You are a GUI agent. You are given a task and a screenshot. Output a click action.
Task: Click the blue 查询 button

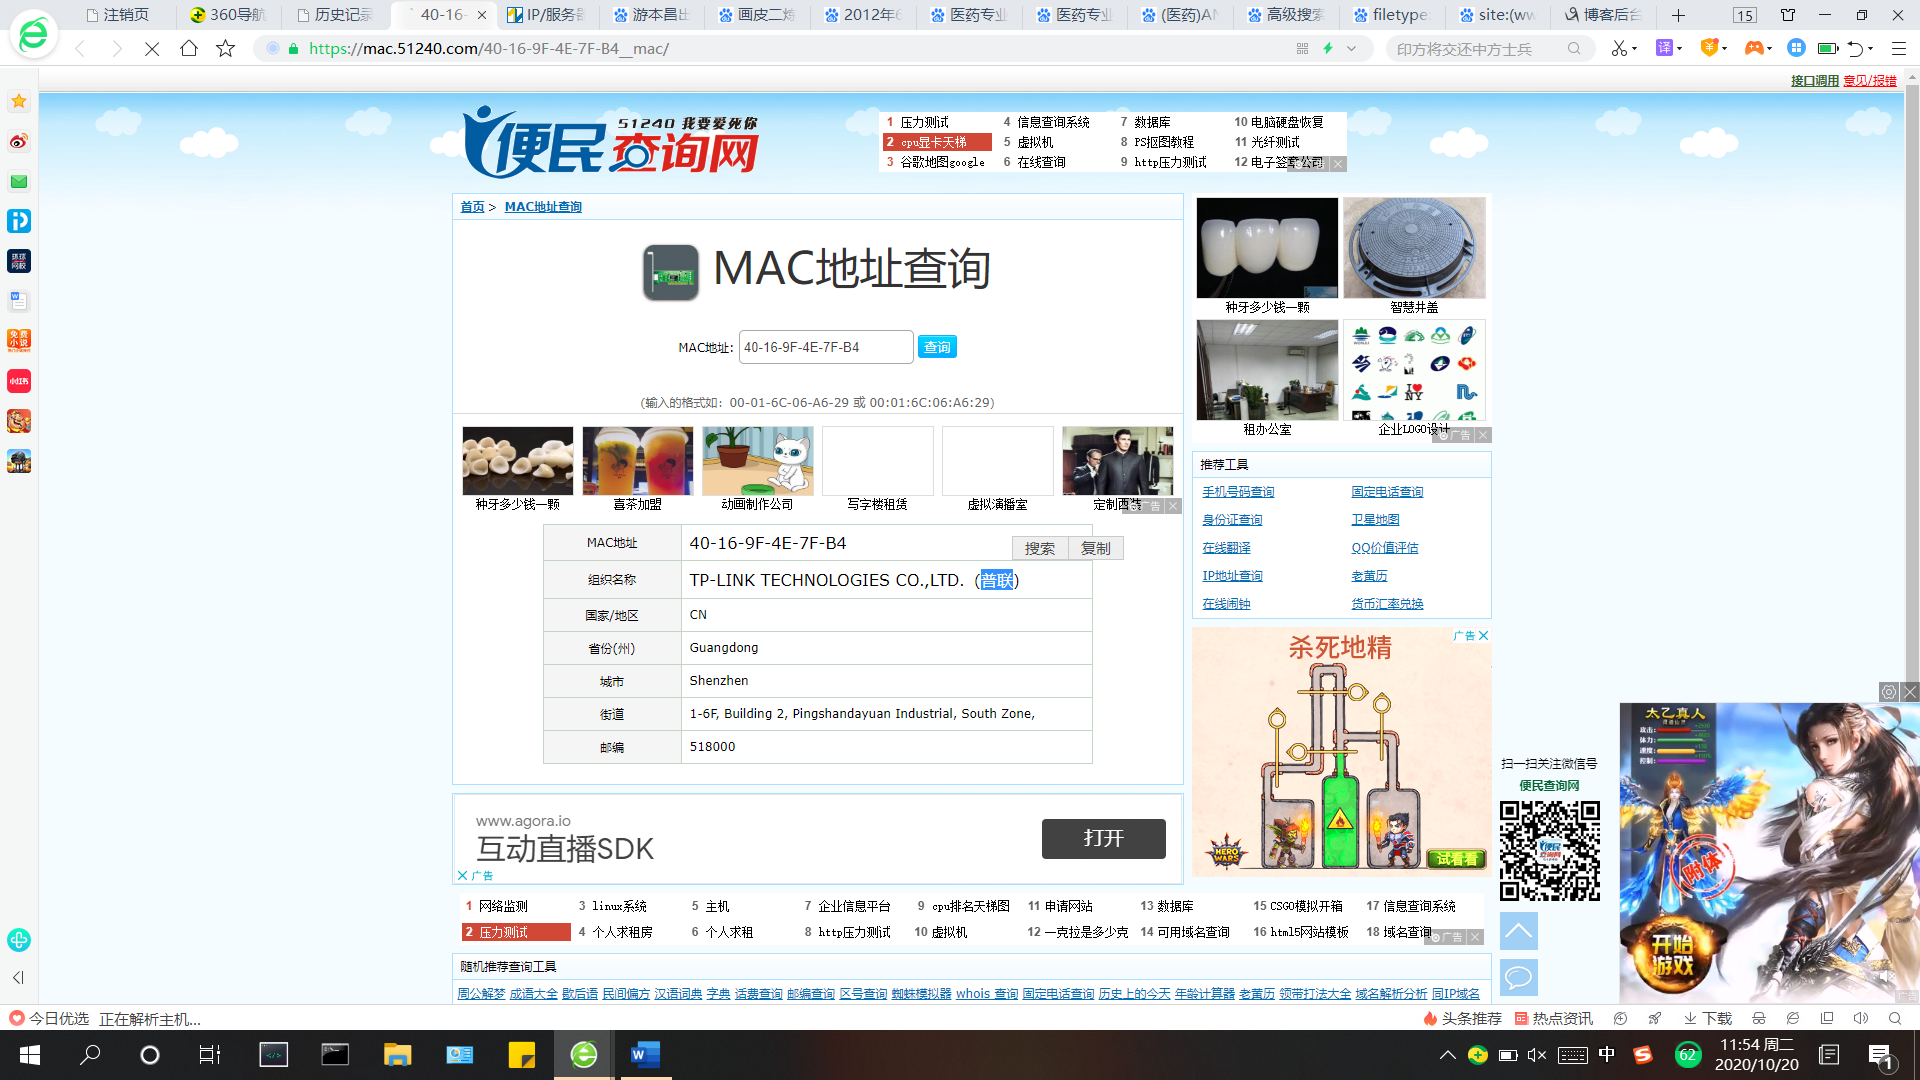coord(937,347)
